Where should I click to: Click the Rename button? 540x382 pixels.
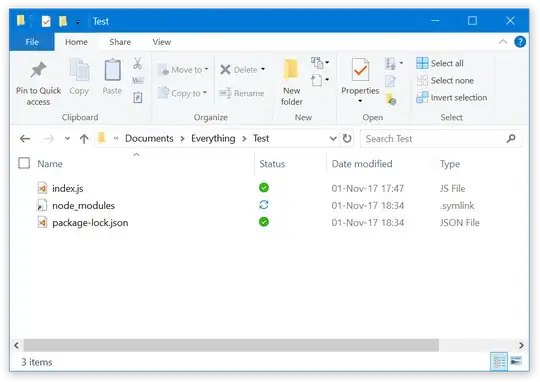pos(242,93)
